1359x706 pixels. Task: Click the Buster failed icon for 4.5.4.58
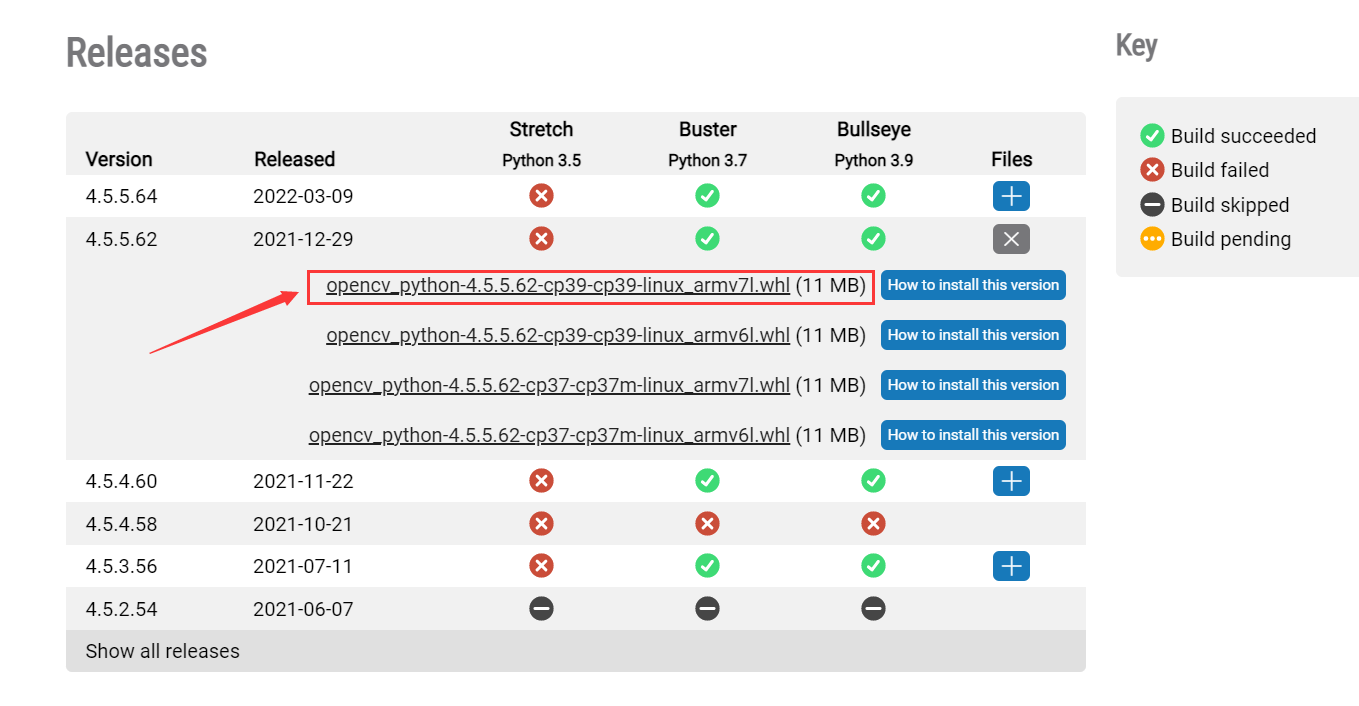[x=707, y=524]
